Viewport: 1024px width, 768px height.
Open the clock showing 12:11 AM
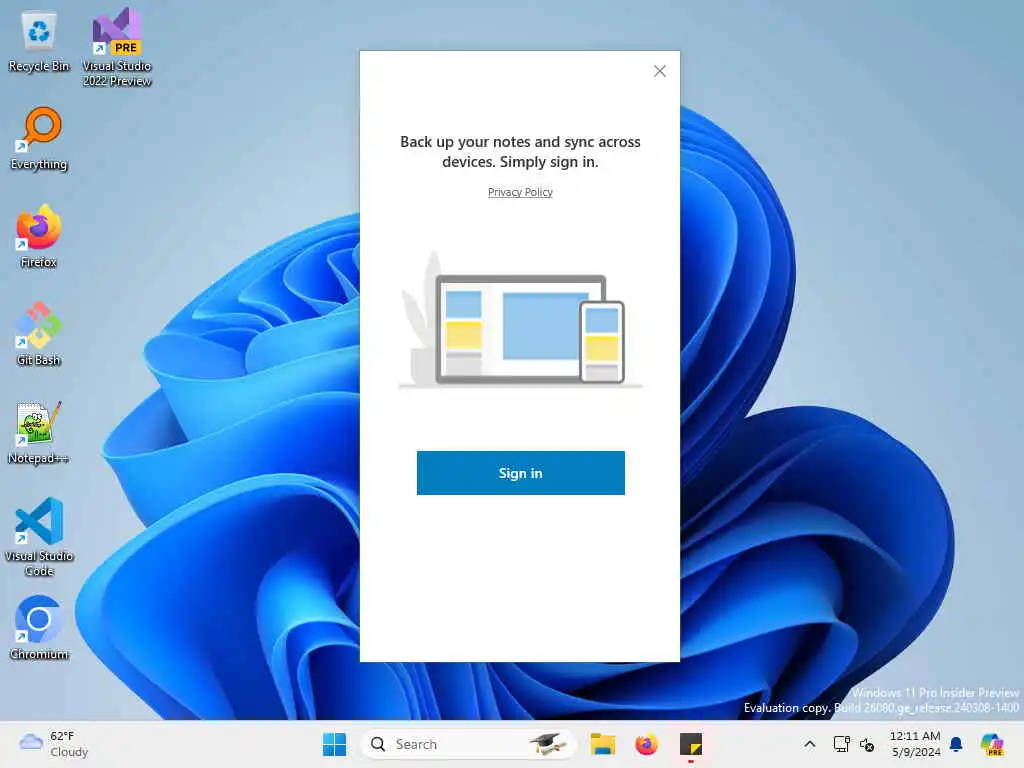click(916, 744)
